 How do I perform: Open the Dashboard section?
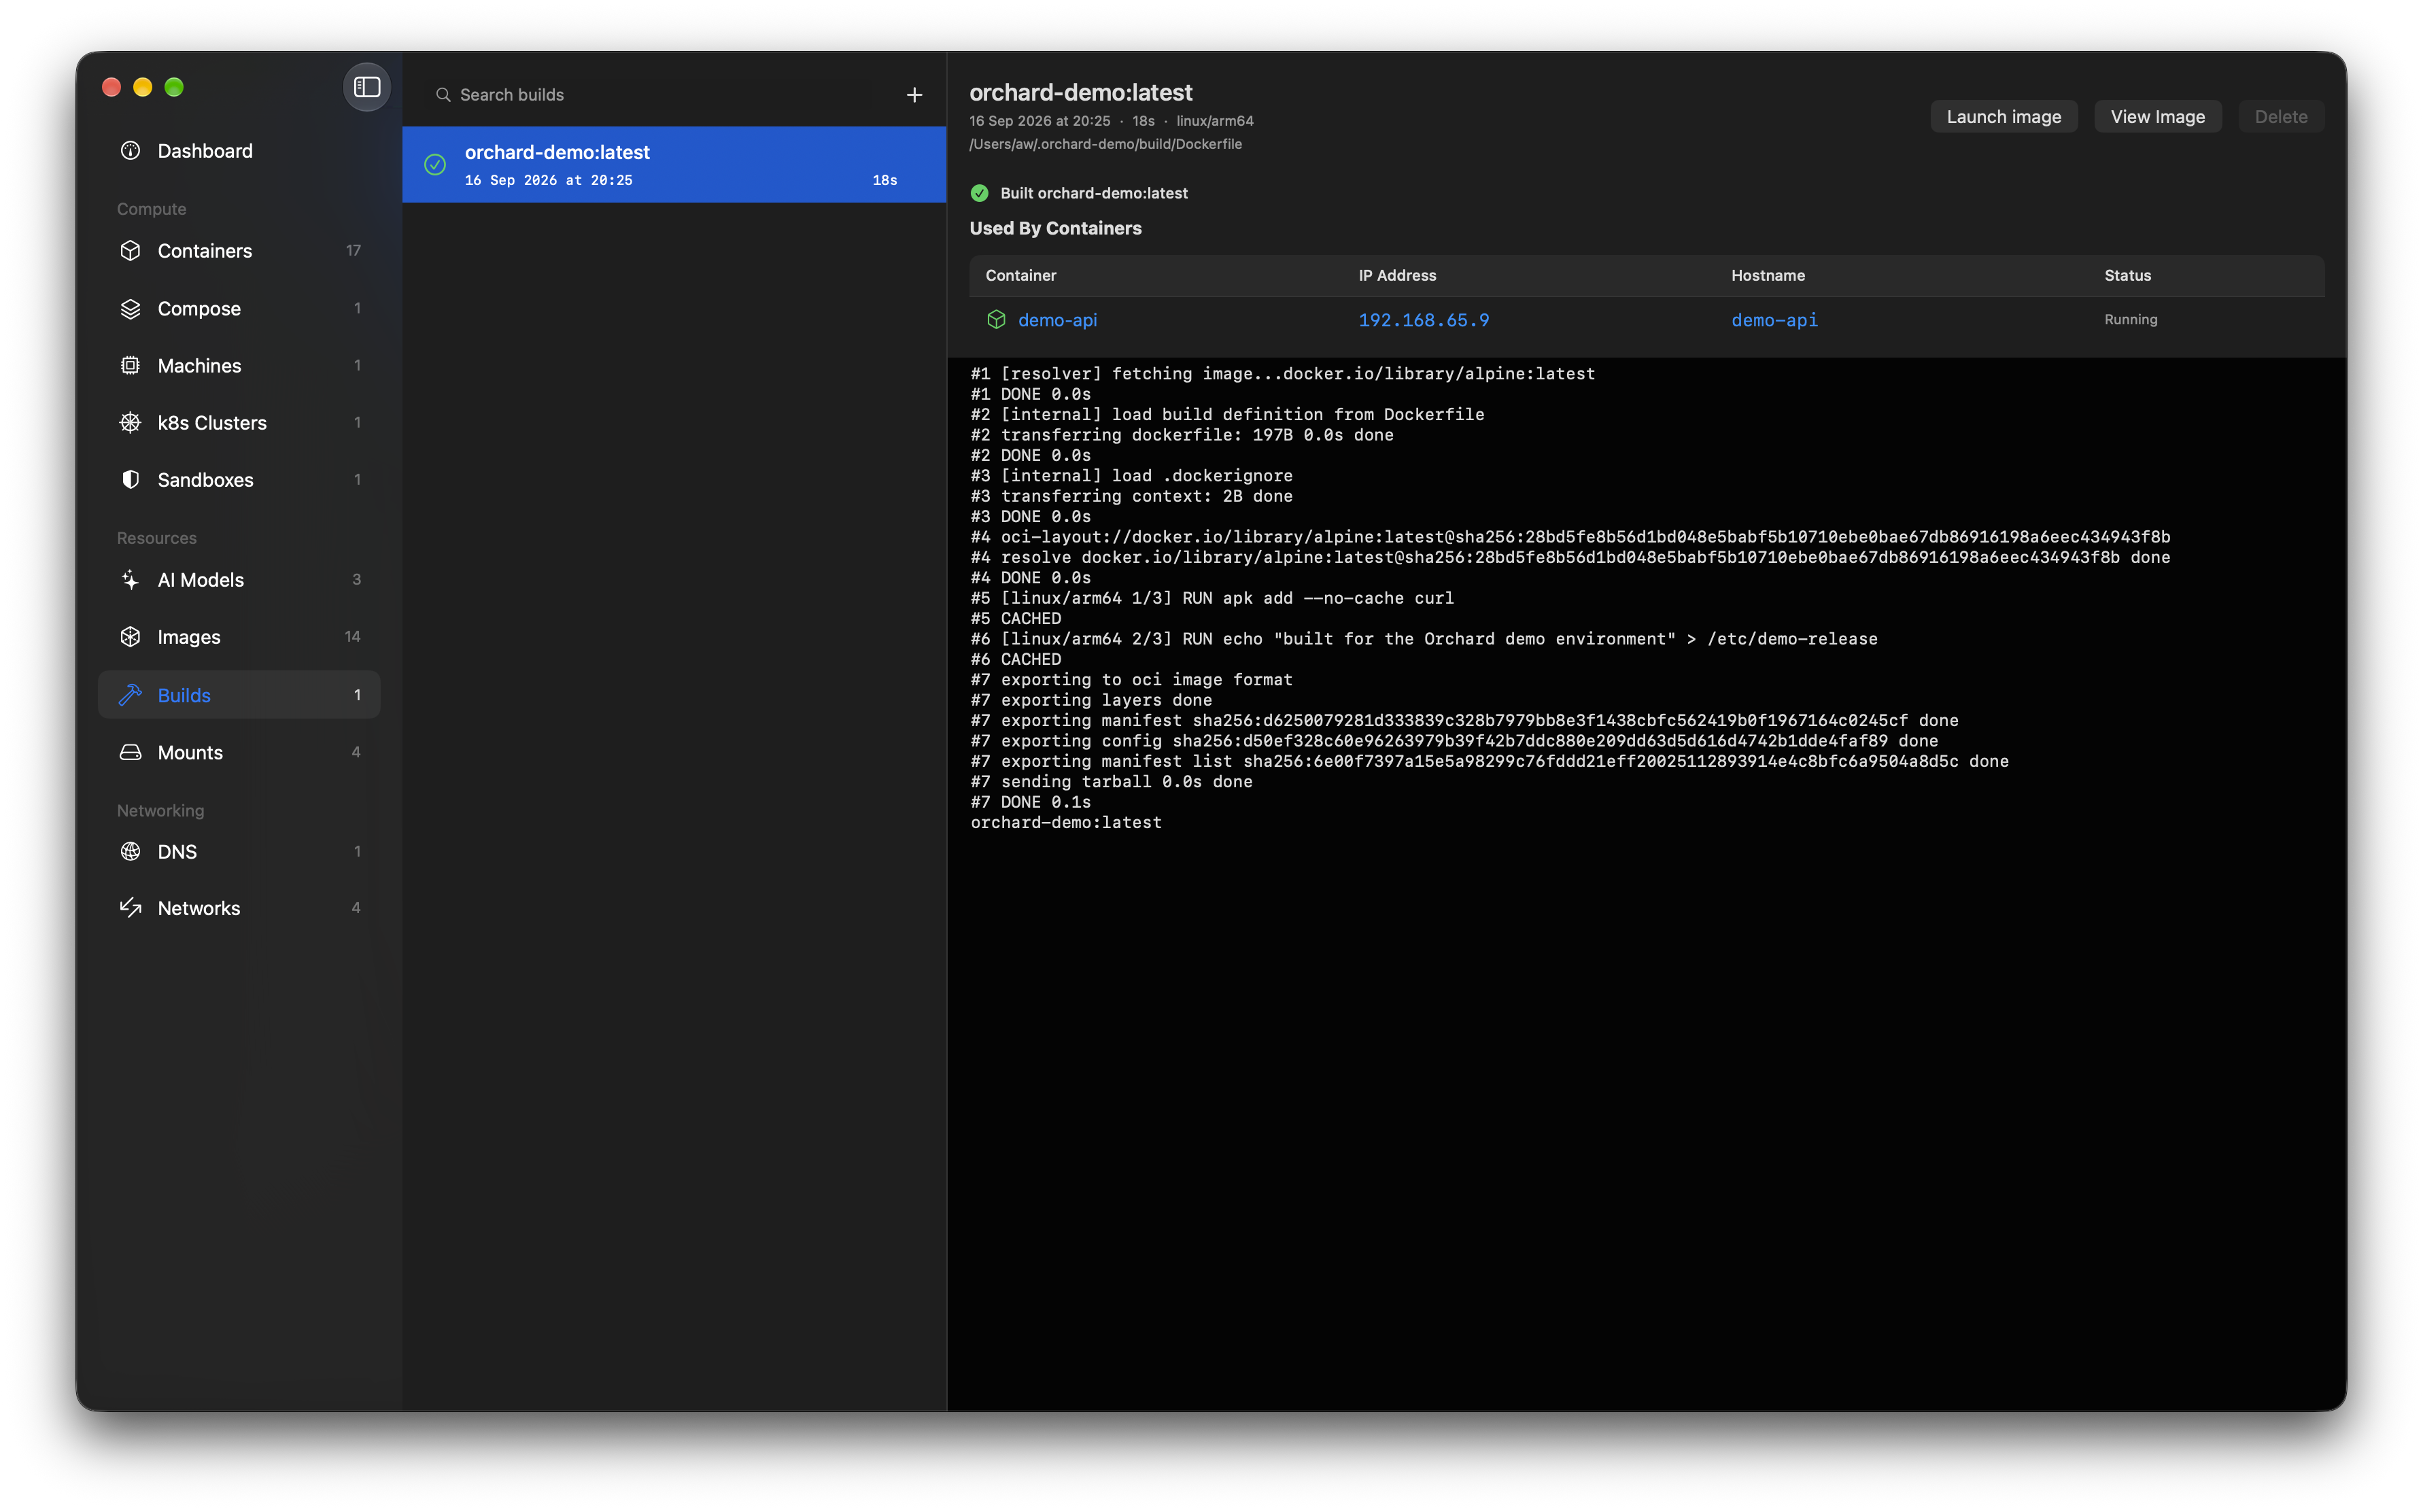point(239,151)
